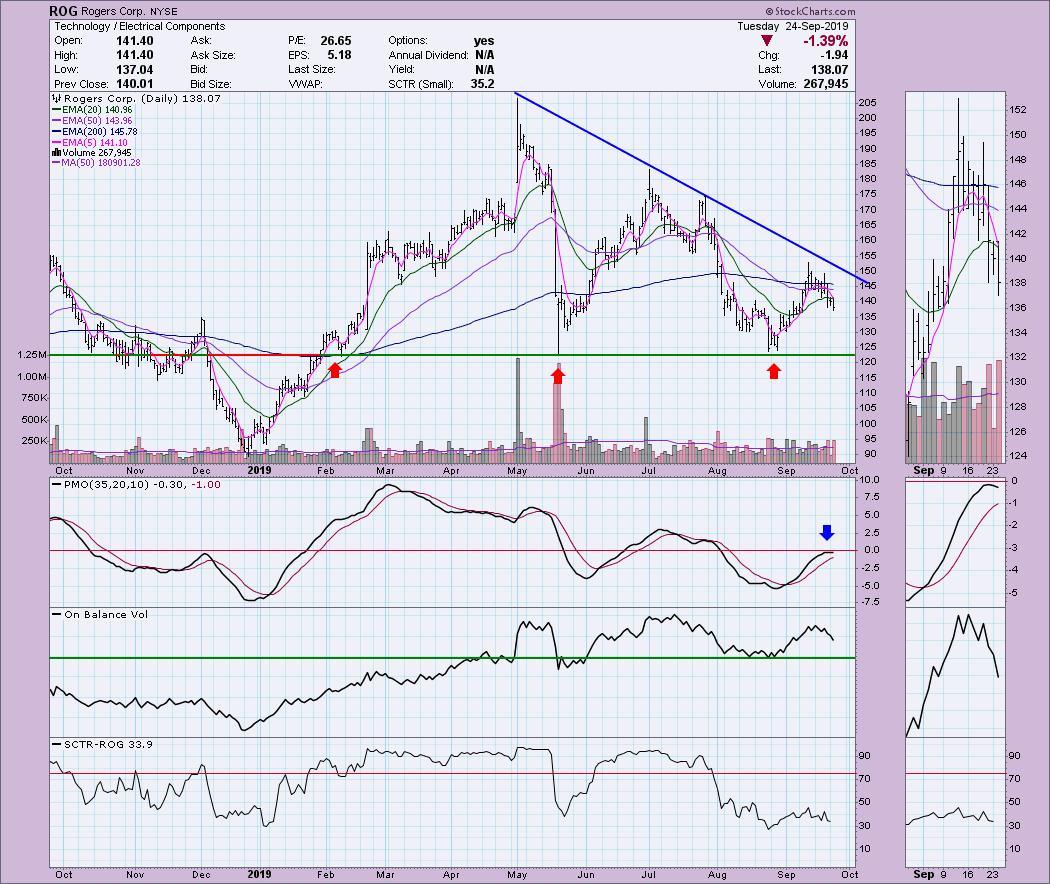Click the EPS value 5.18
Screen dimensions: 1050x884
[340, 55]
